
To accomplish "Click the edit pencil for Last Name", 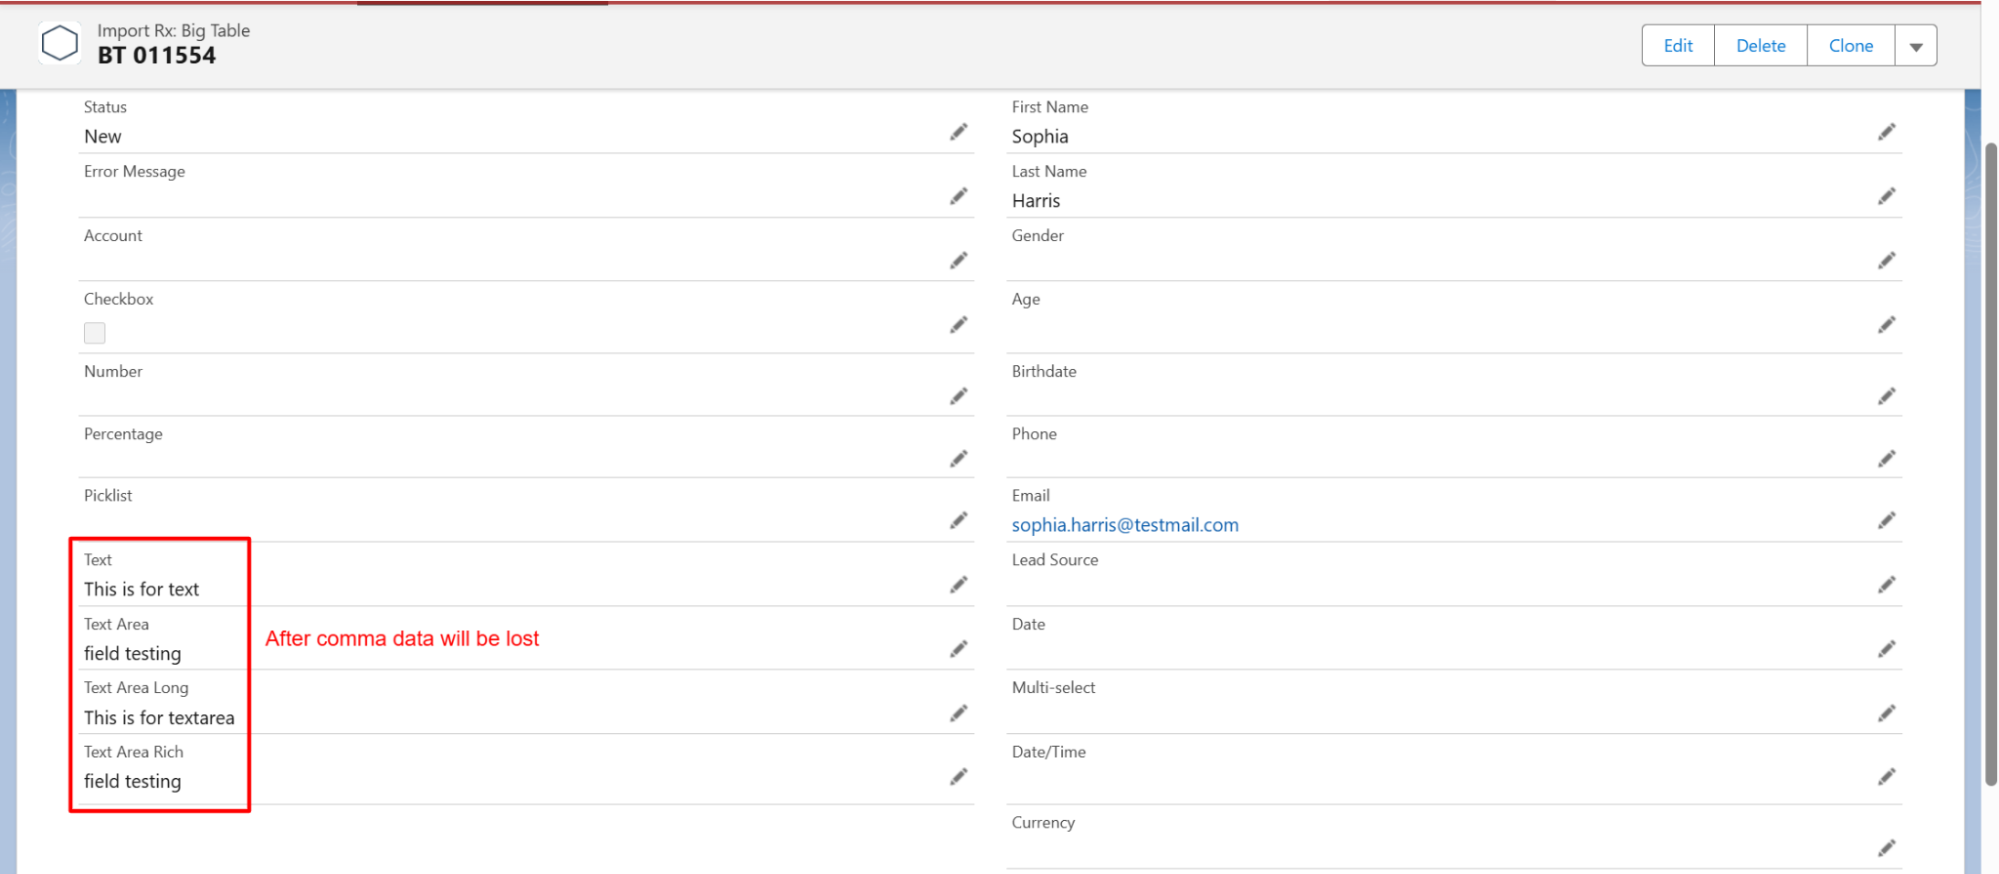I will point(1886,196).
